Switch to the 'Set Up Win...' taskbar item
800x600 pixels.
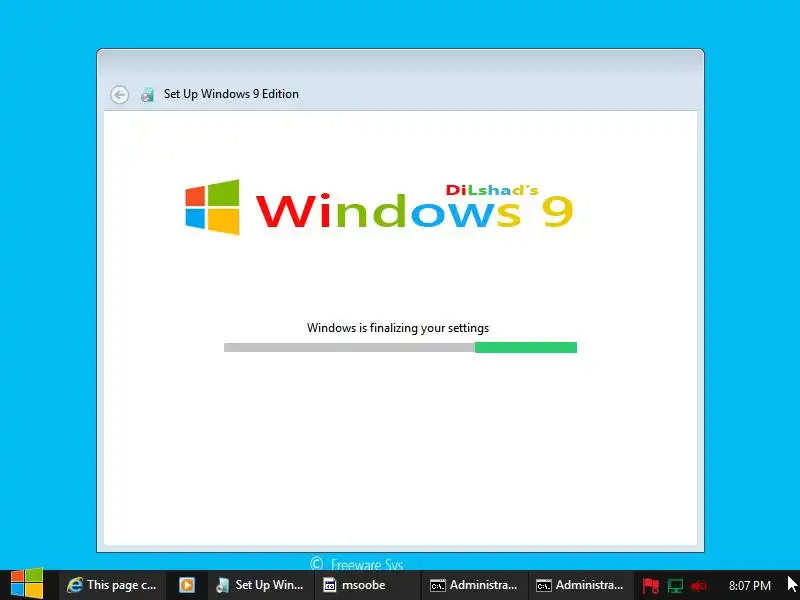[260, 585]
